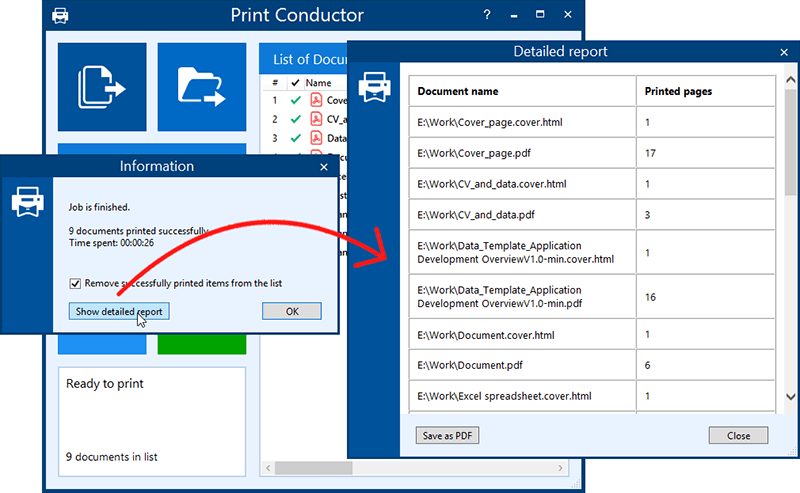Click Job is finished message
This screenshot has width=800, height=493.
99,207
